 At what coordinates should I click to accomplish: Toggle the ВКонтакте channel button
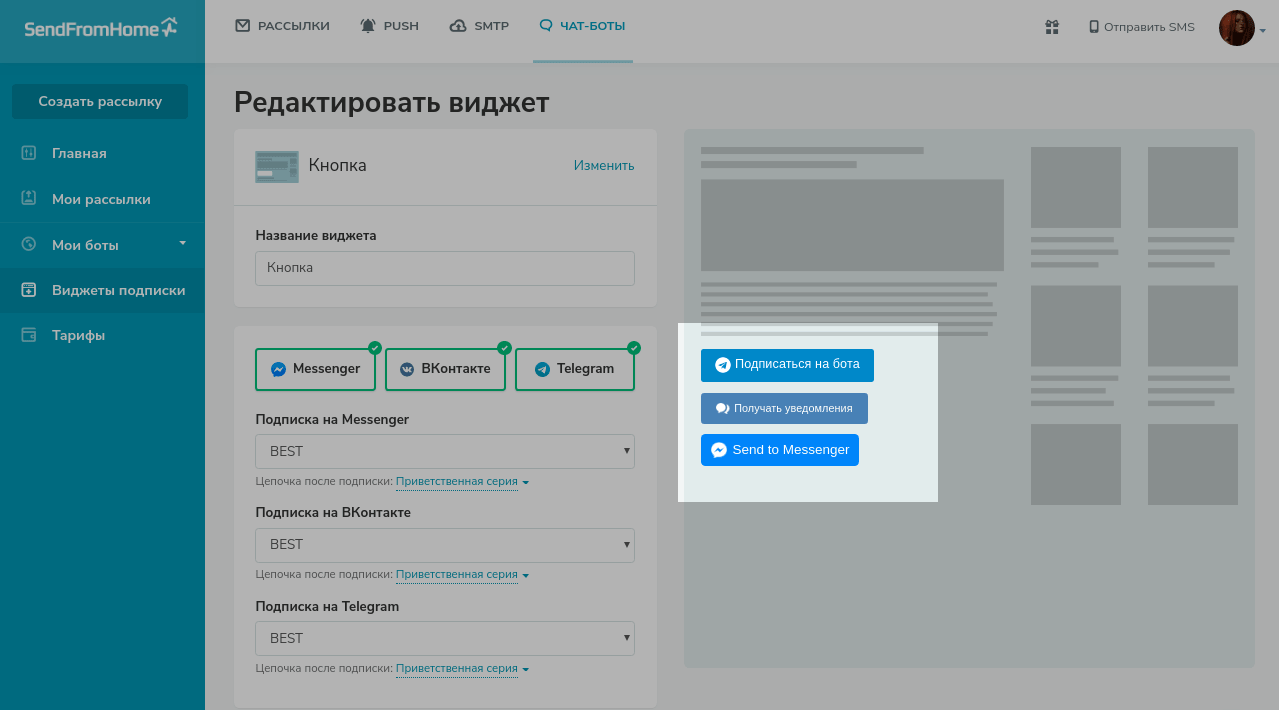click(445, 369)
